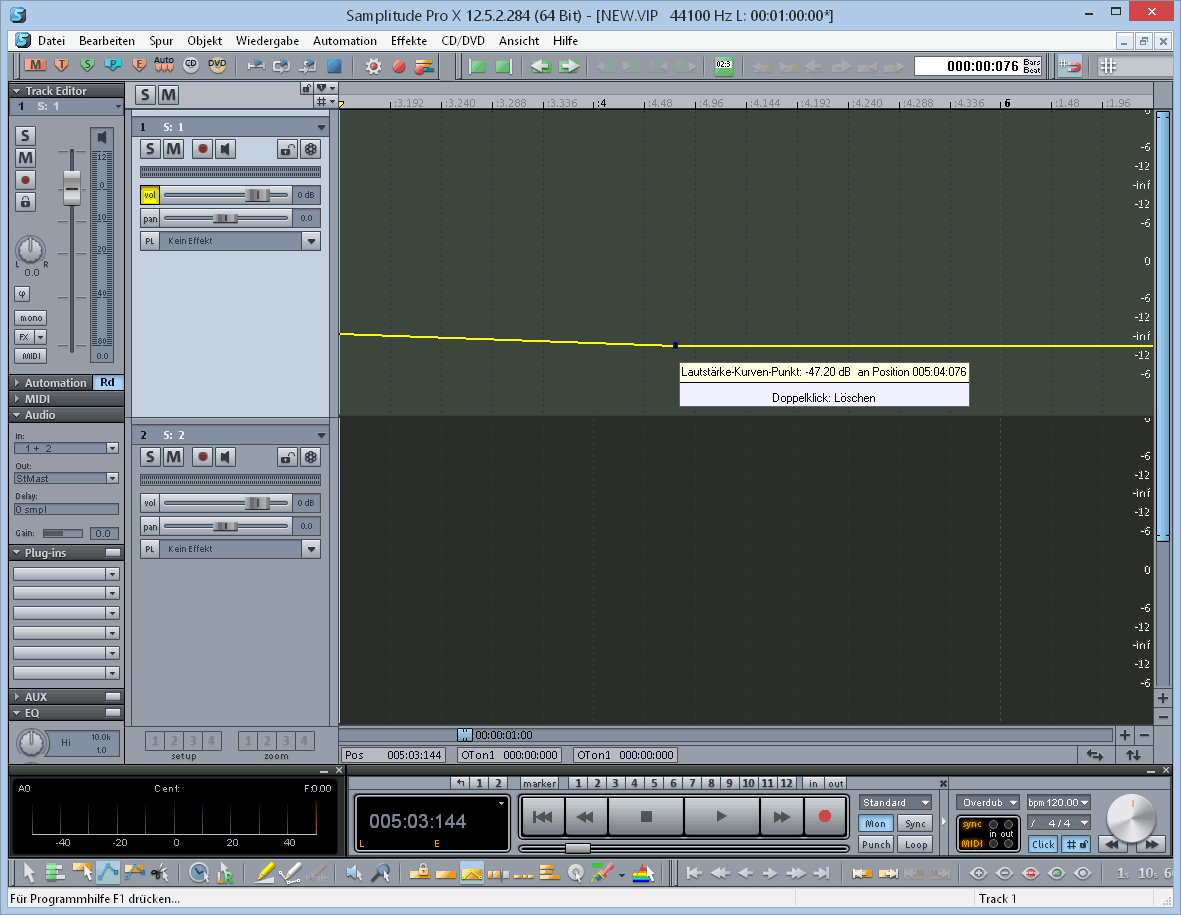Click the volume curve point on track 1
Image resolution: width=1181 pixels, height=915 pixels.
click(x=675, y=346)
